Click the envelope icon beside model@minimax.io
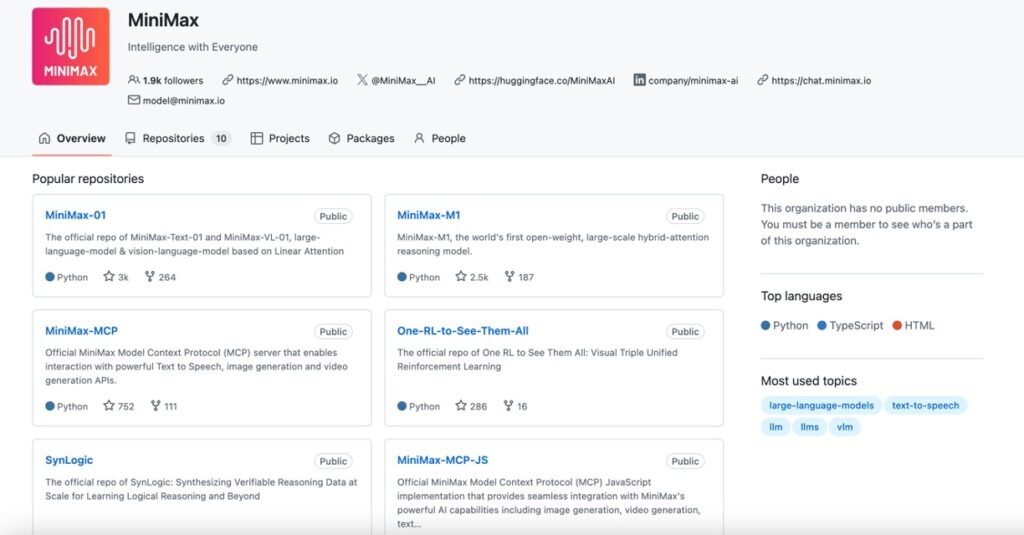 pos(134,100)
